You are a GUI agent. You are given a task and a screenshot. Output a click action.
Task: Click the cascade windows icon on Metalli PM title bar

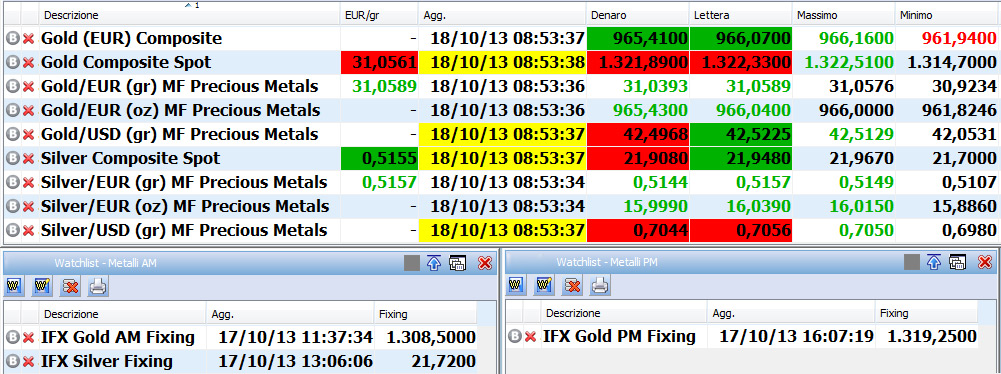tap(957, 262)
